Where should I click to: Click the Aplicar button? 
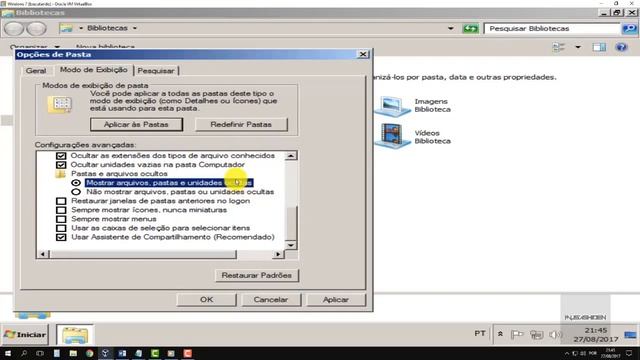(x=336, y=300)
